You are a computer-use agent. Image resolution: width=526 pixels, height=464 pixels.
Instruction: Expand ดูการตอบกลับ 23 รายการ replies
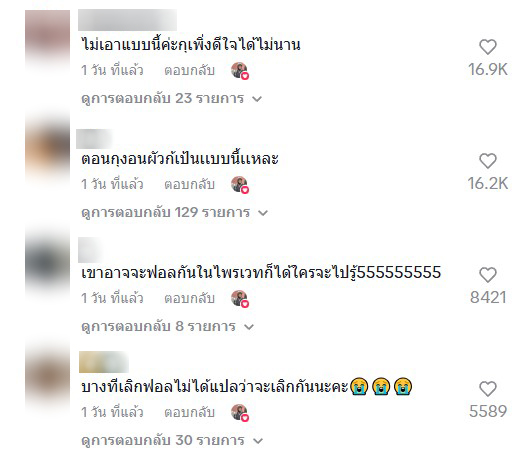click(x=171, y=99)
